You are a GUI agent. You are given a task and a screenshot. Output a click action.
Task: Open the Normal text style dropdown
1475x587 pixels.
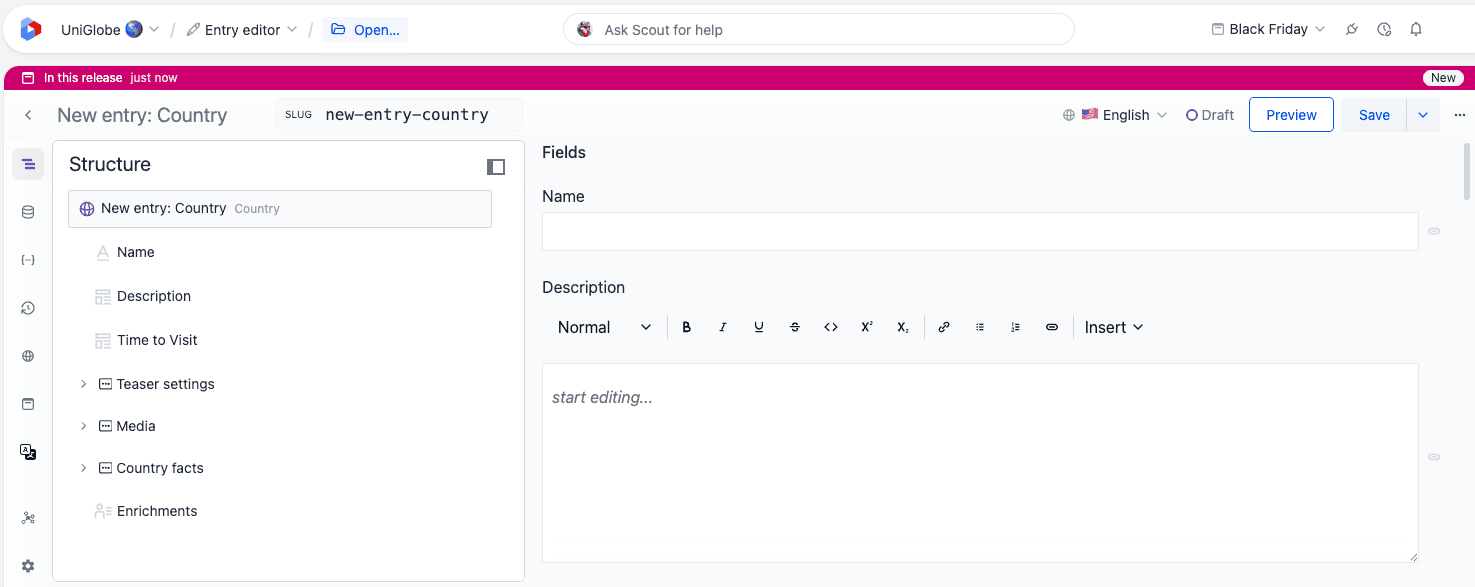[x=604, y=327]
